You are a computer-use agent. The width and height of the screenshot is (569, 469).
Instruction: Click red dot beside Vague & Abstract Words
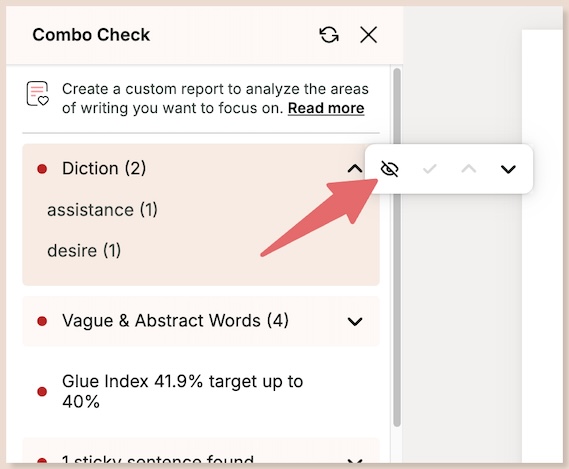click(x=42, y=321)
